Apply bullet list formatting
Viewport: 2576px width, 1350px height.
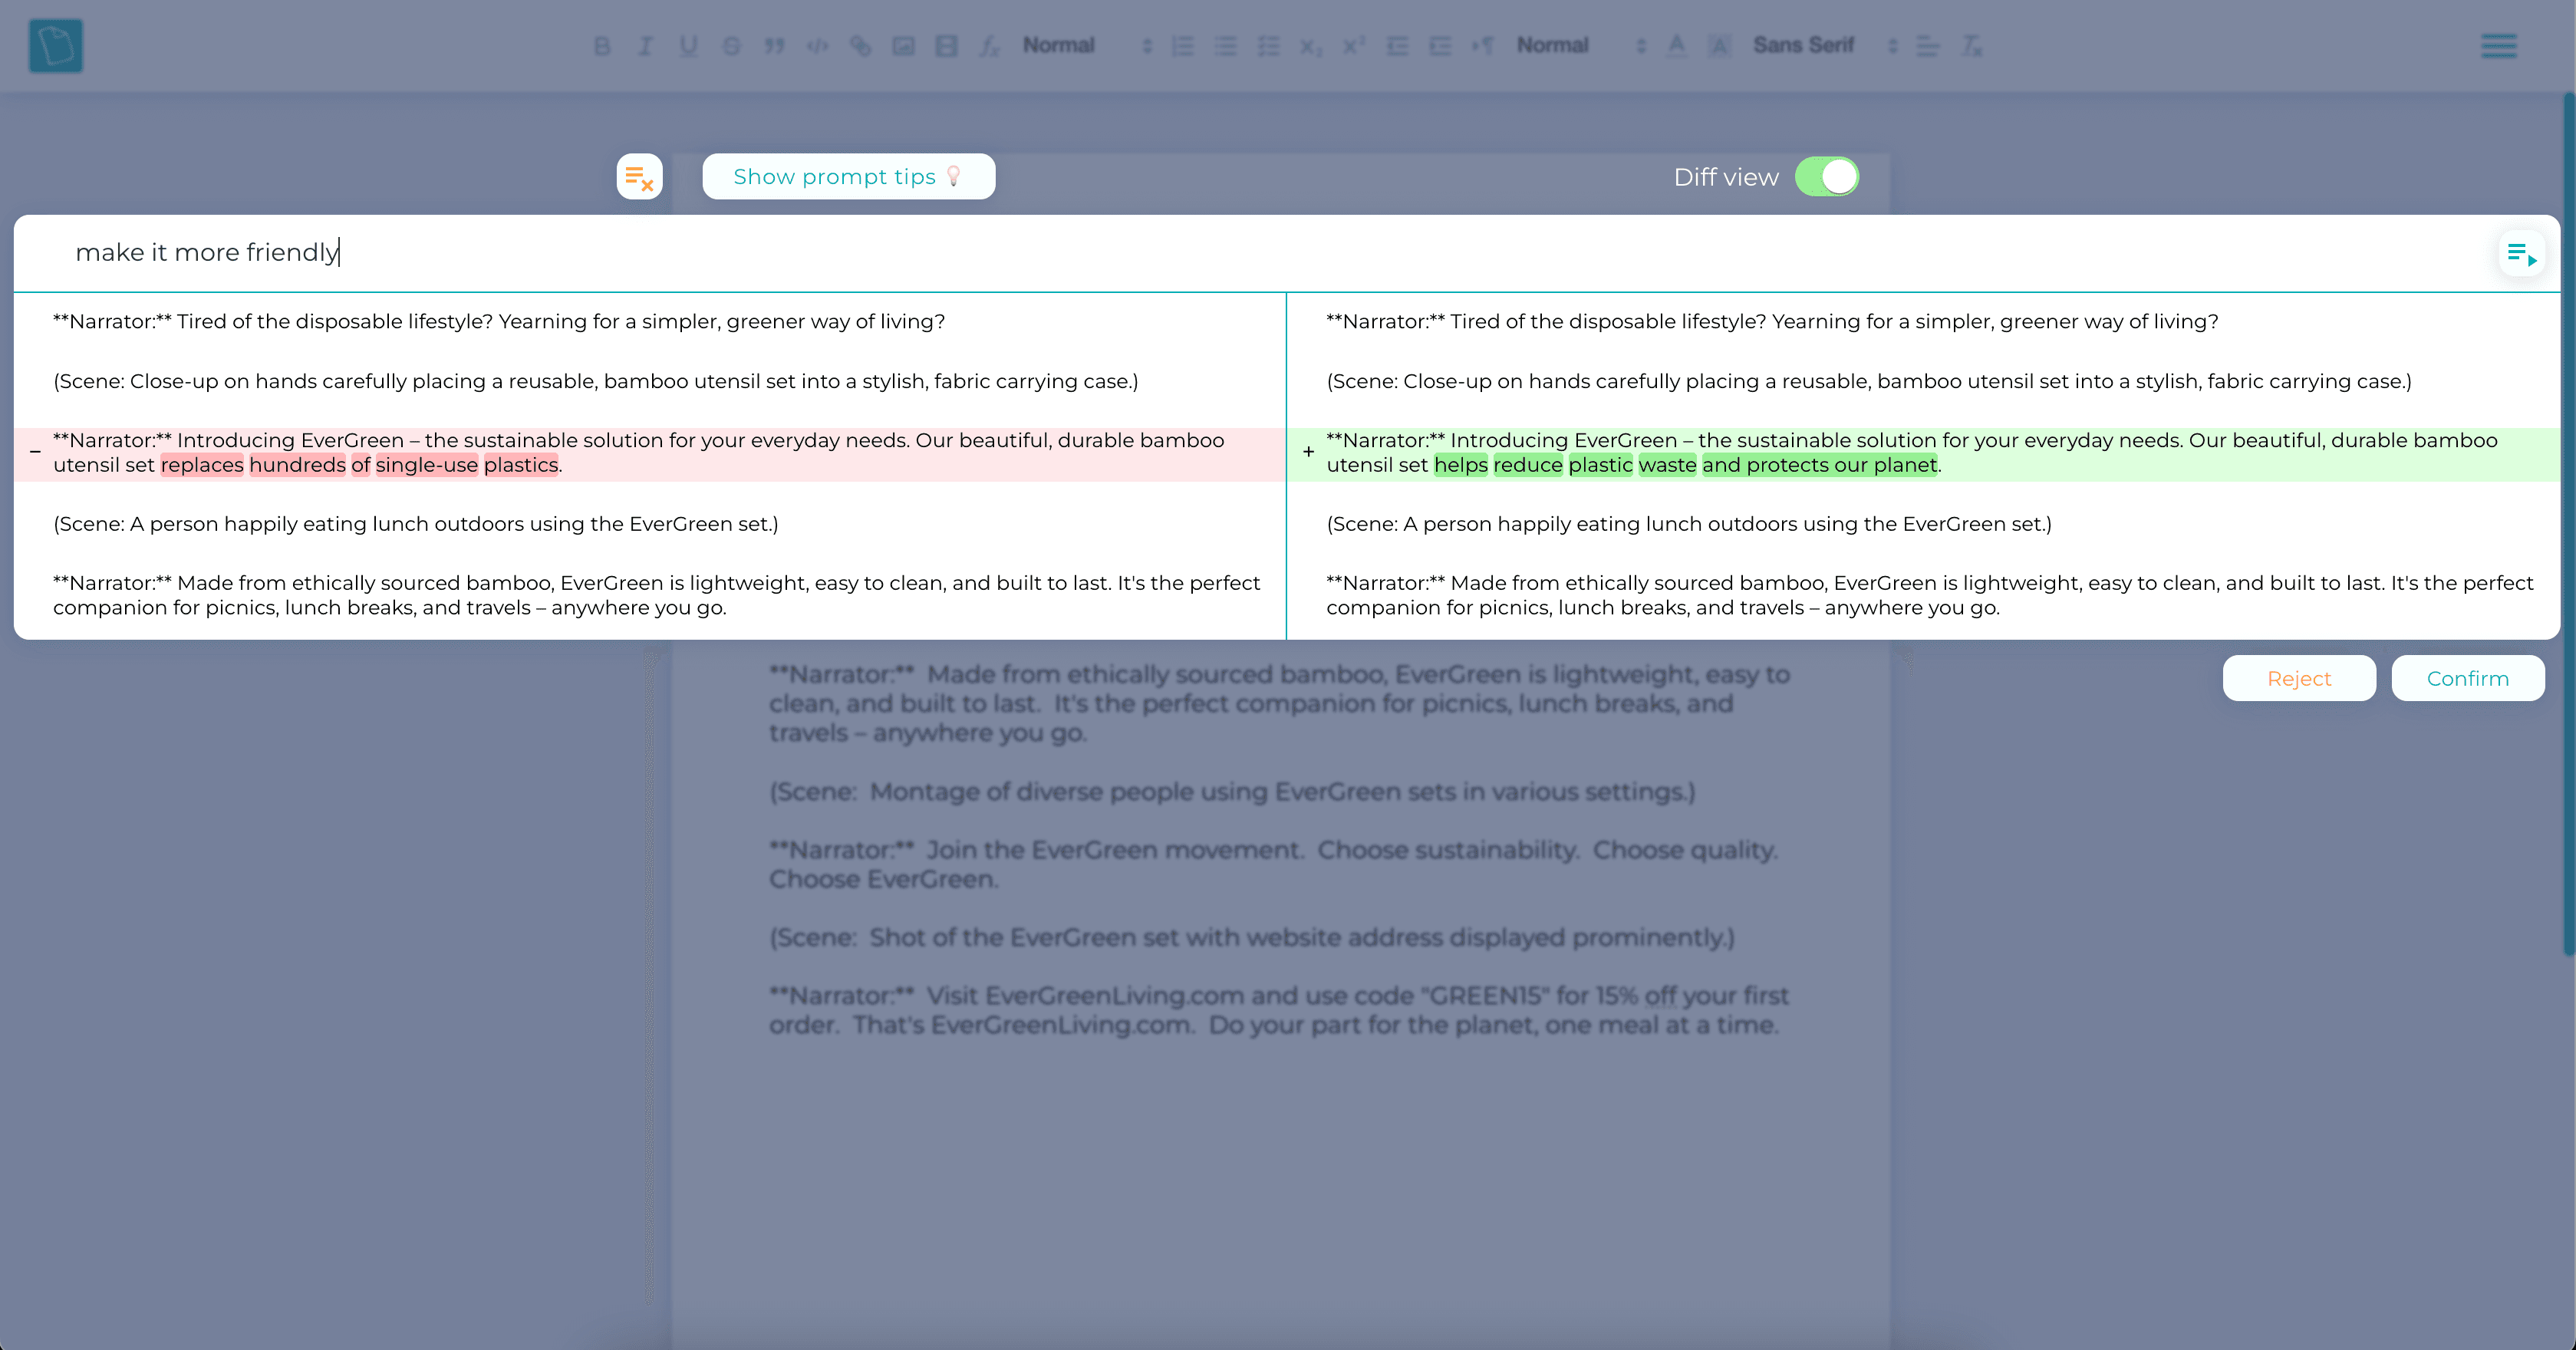click(1226, 46)
